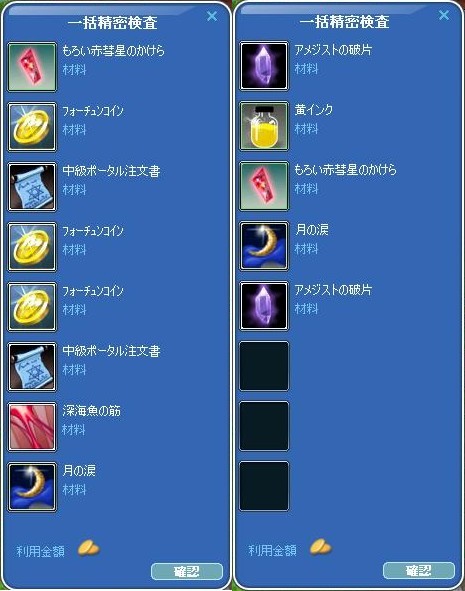Screen dimensions: 465x591
Task: Click the yellow ink bottle icon
Action: [x=264, y=126]
